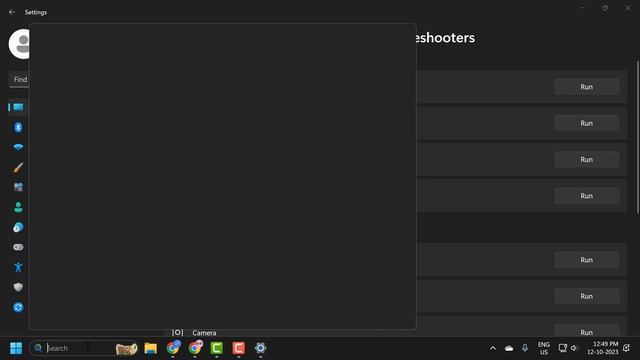Open the Chrome icon with the notification badge
640x360 pixels.
(x=195, y=348)
